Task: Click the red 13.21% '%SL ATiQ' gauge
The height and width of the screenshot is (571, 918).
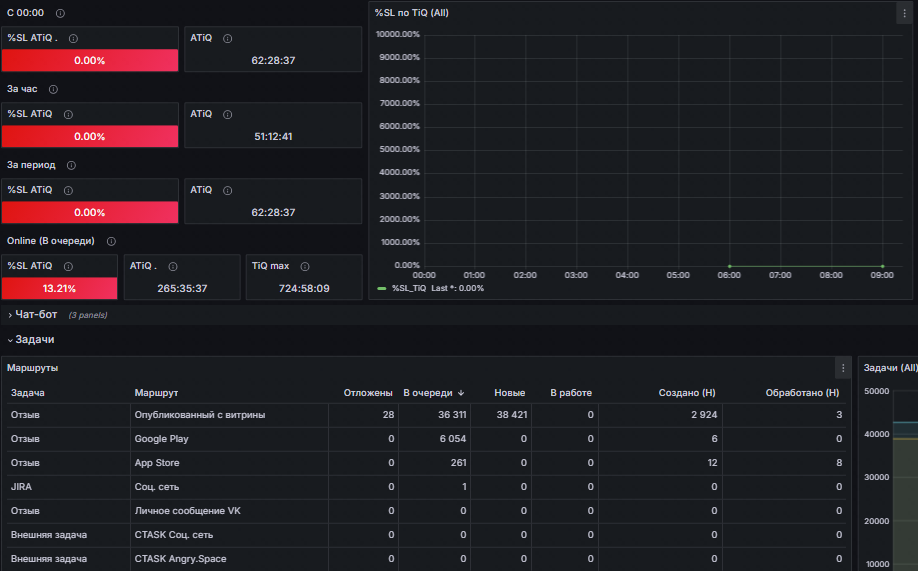Action: click(x=59, y=288)
